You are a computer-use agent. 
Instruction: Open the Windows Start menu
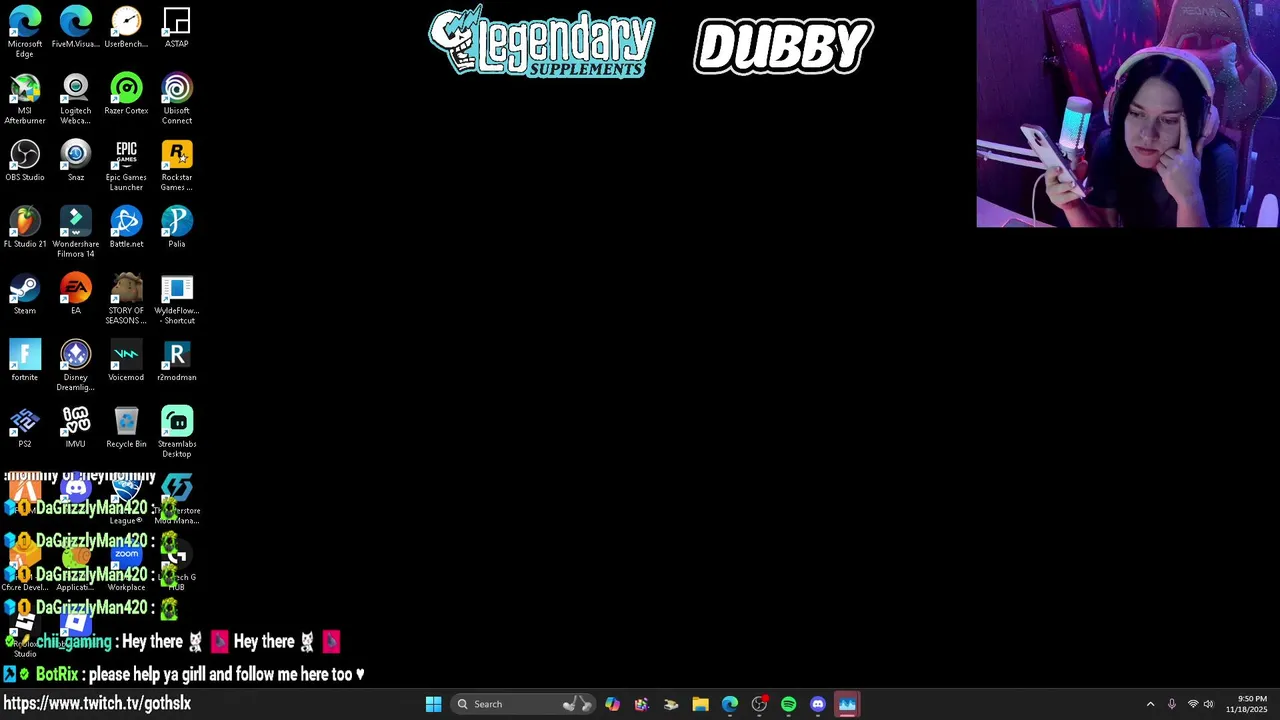coord(433,704)
